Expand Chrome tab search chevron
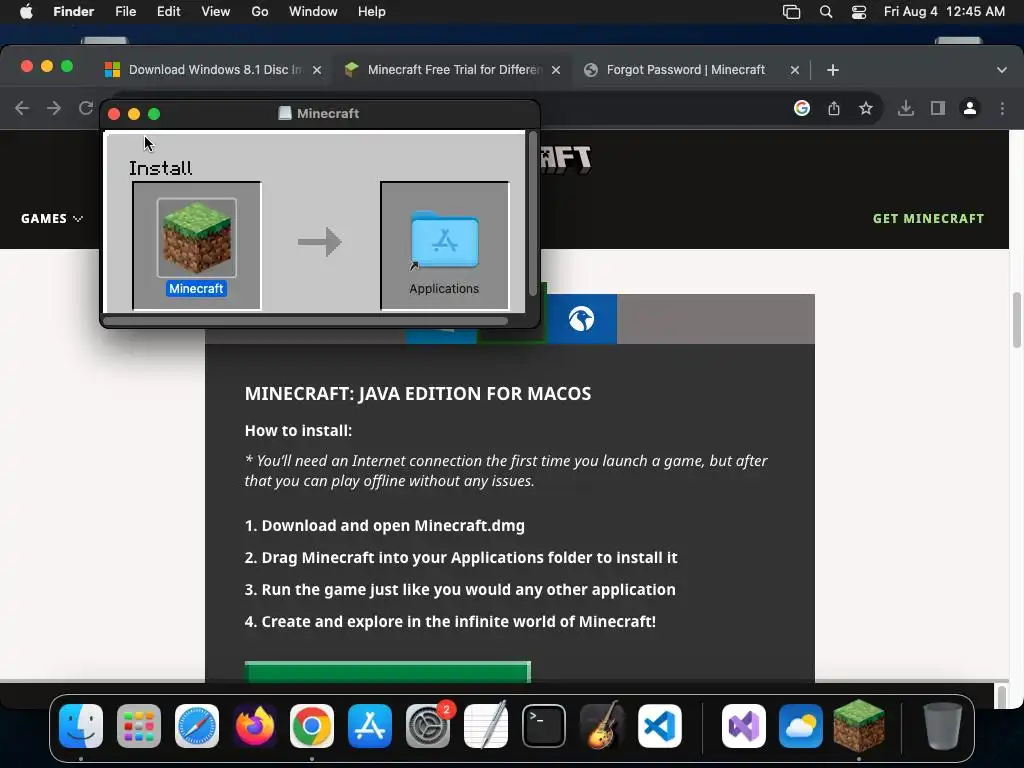Screen dimensions: 1024x768 [x=1002, y=70]
